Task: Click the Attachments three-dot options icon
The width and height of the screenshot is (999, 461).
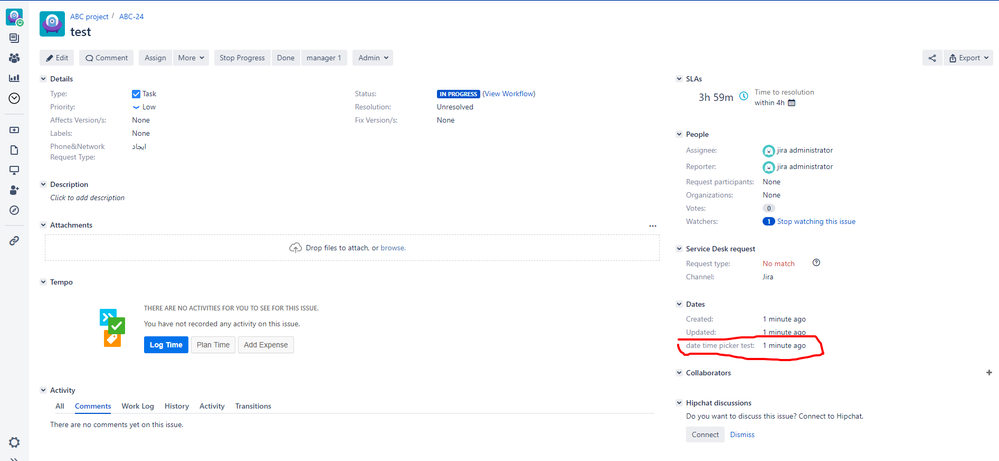Action: tap(652, 226)
